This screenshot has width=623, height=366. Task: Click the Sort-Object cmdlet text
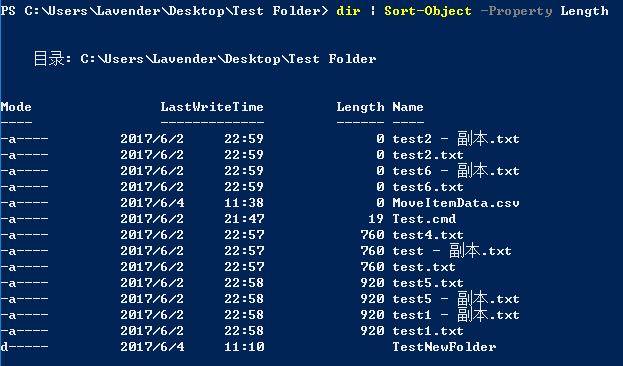click(x=428, y=11)
